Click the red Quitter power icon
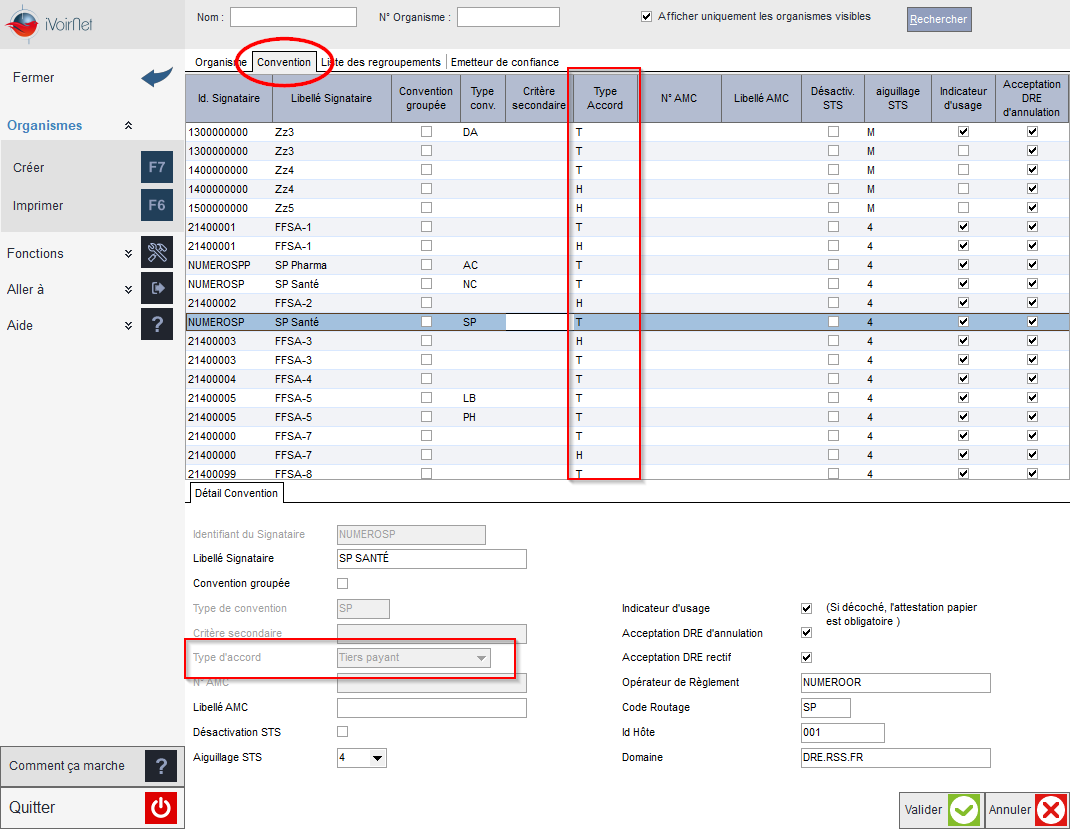The height and width of the screenshot is (829, 1070). (161, 808)
